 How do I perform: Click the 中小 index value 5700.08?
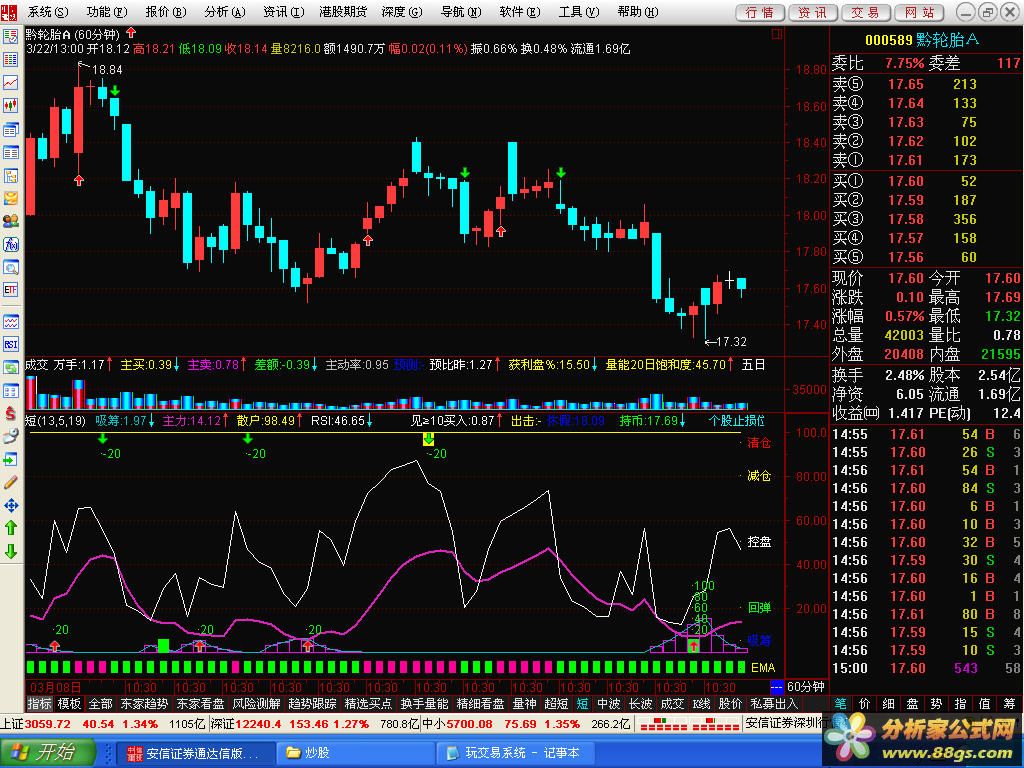(470, 724)
